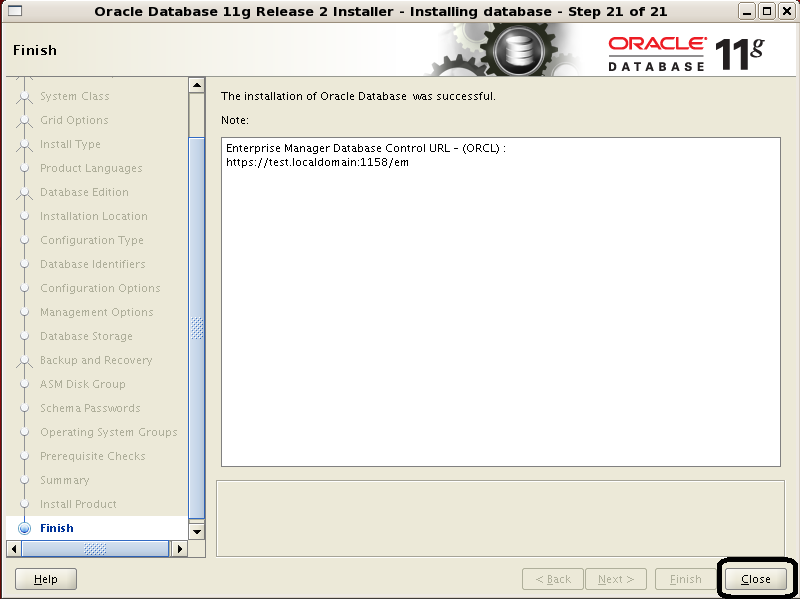Click the sidebar scroll up arrow
800x599 pixels.
pos(196,86)
